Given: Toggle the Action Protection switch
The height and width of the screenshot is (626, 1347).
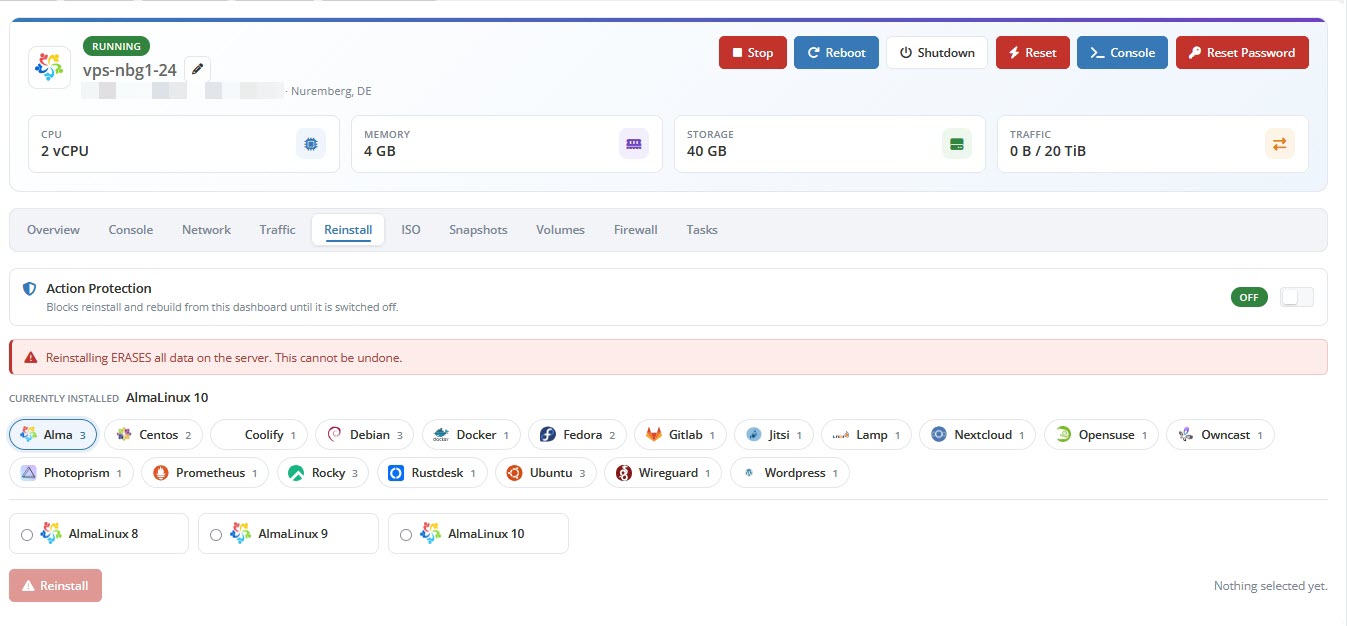Looking at the screenshot, I should (1297, 297).
